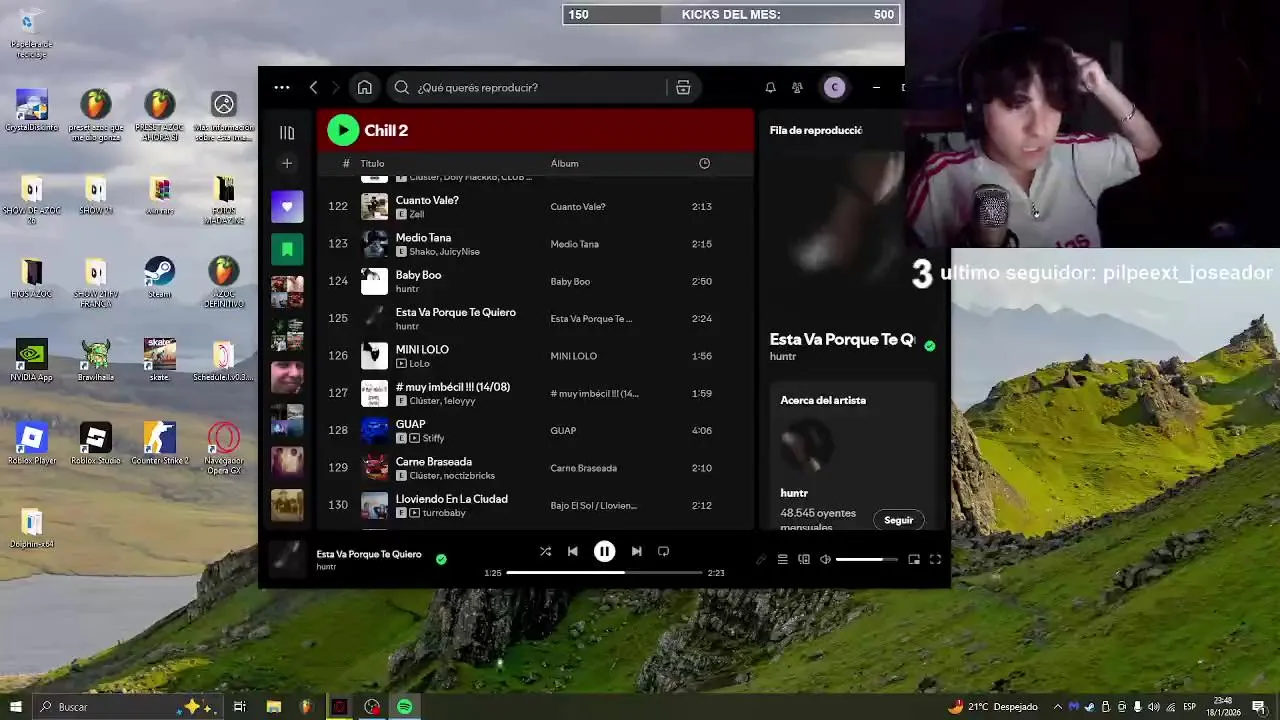This screenshot has width=1280, height=720.
Task: Click the search field ¿Qué querés reproducir?
Action: point(530,88)
